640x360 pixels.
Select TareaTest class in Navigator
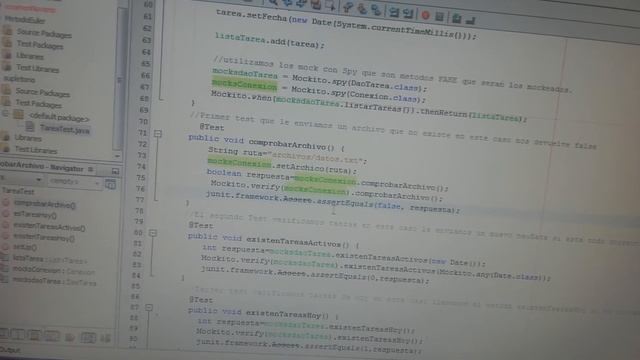point(18,191)
